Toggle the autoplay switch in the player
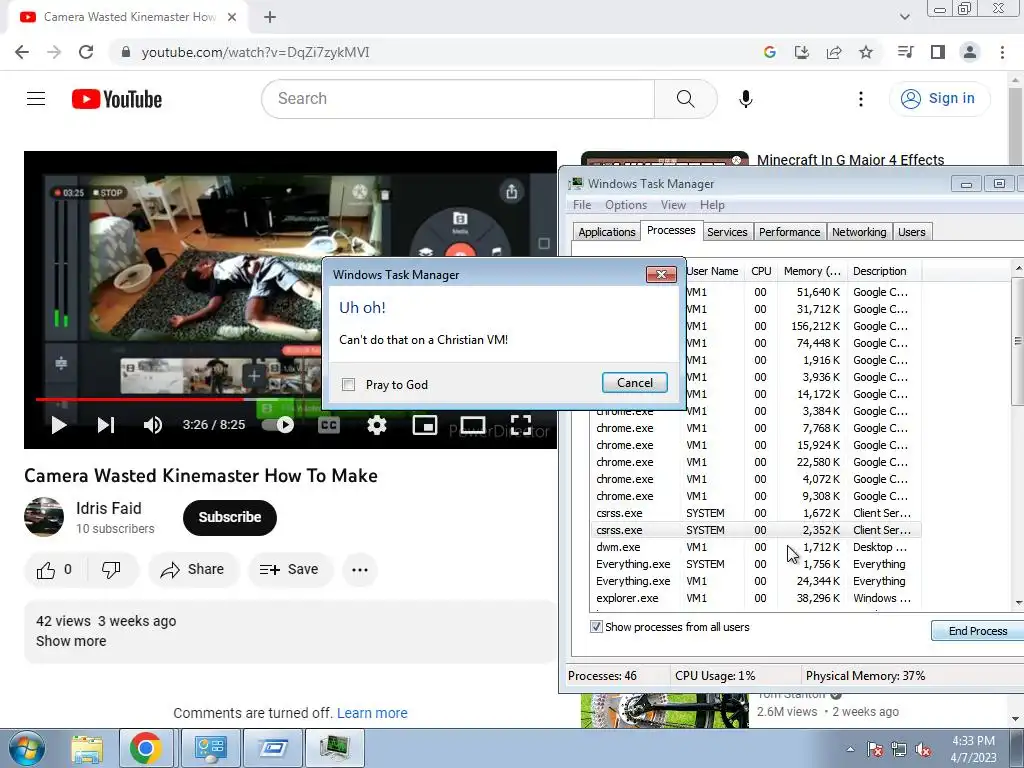The image size is (1024, 768). [278, 425]
